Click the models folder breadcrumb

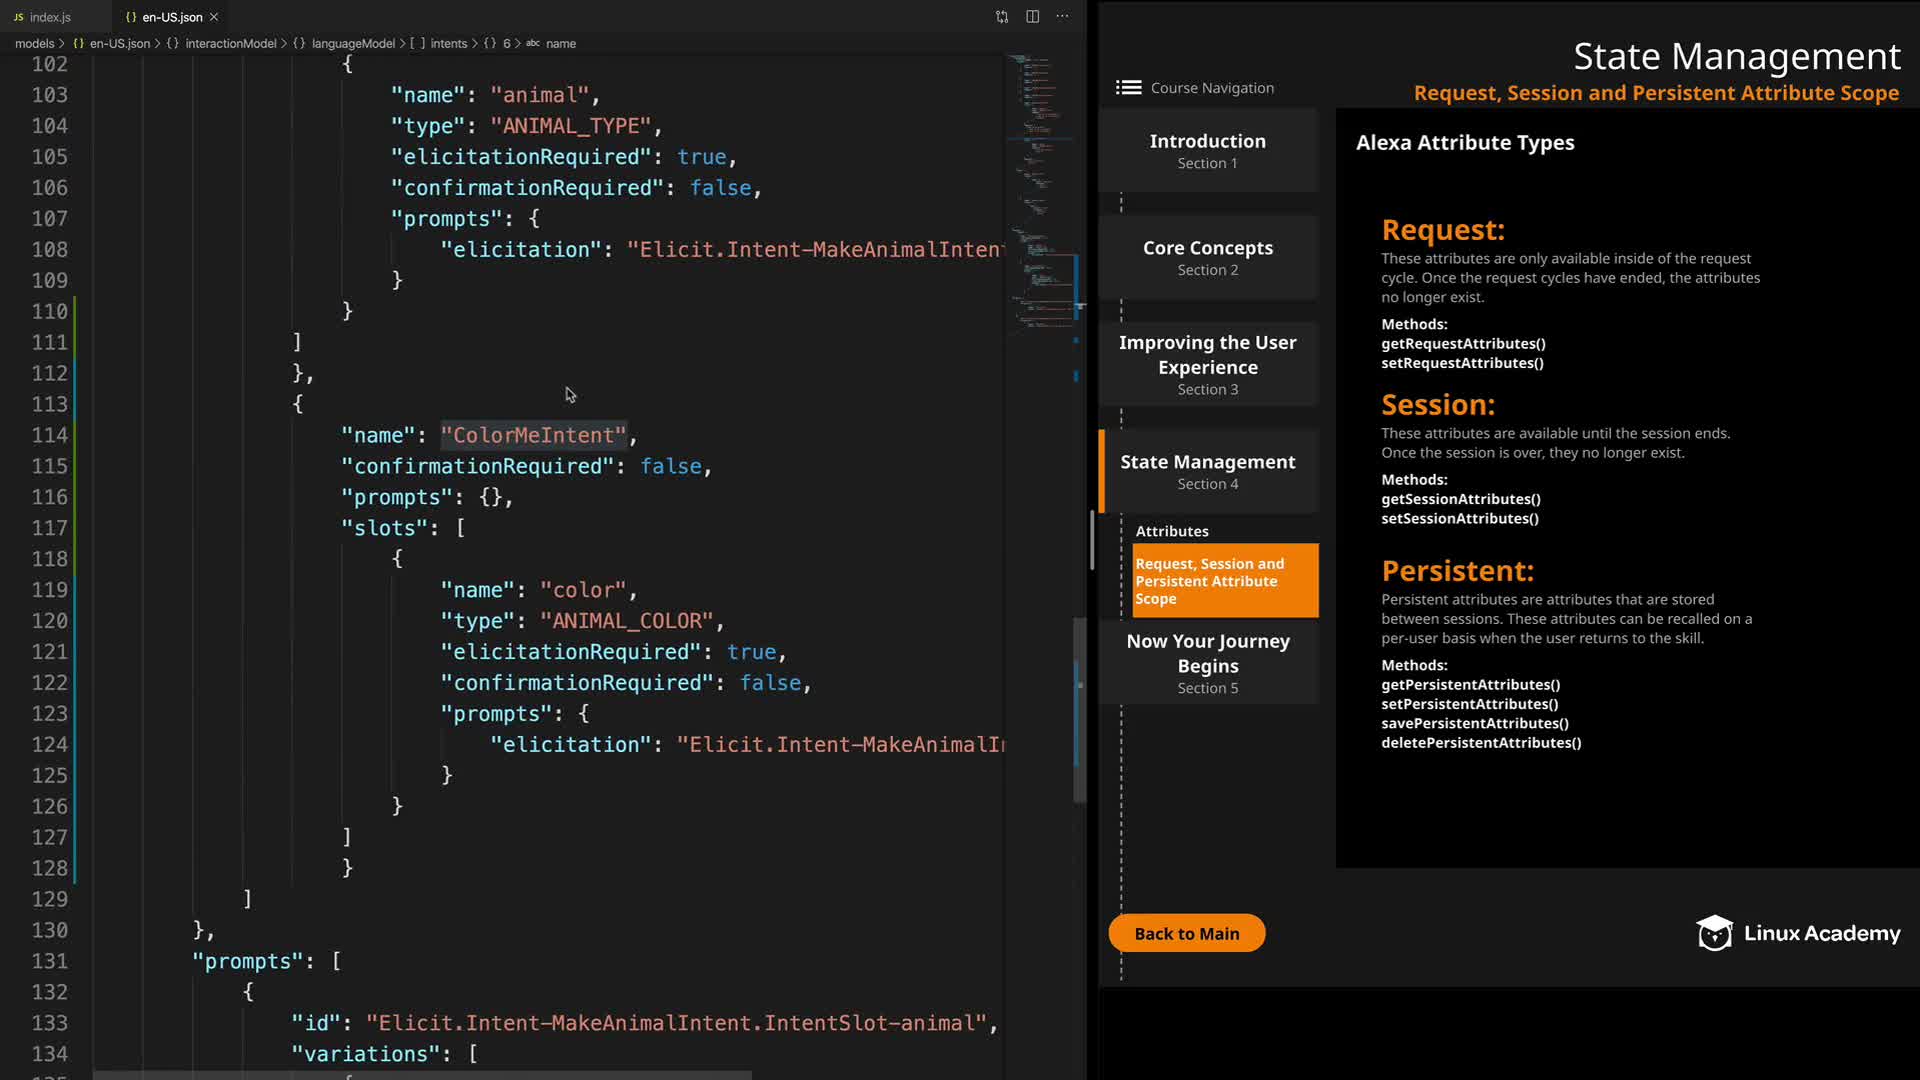tap(34, 44)
